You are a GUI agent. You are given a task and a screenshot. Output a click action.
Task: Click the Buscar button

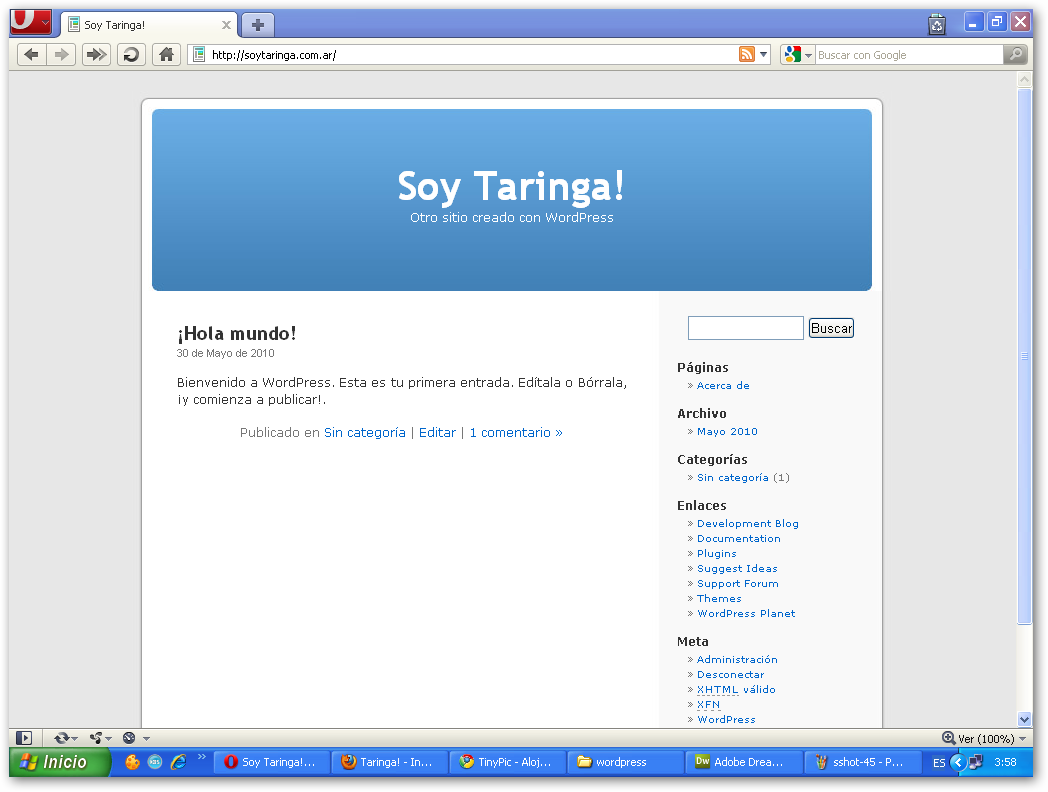[x=831, y=328]
